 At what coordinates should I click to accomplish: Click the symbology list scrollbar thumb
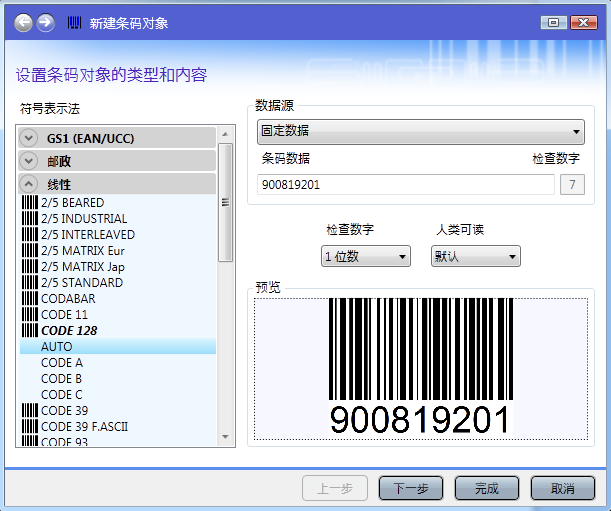point(225,202)
